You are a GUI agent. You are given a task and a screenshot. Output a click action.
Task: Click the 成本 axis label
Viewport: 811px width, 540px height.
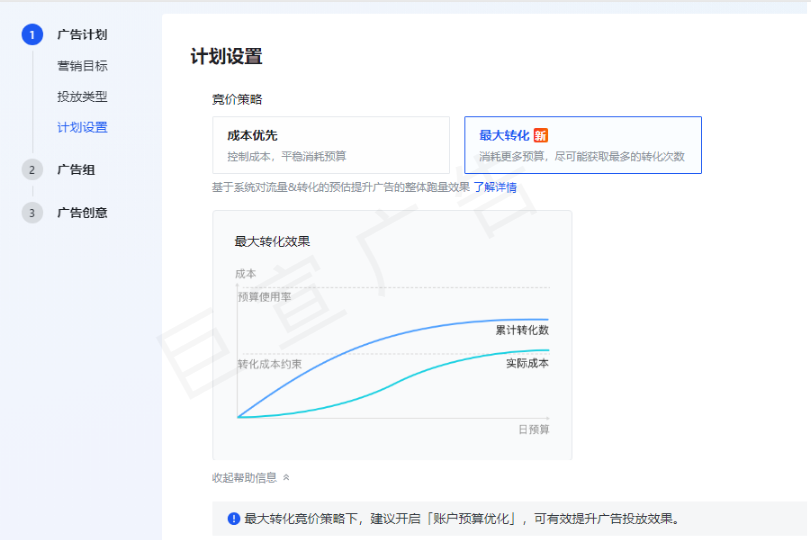click(245, 274)
